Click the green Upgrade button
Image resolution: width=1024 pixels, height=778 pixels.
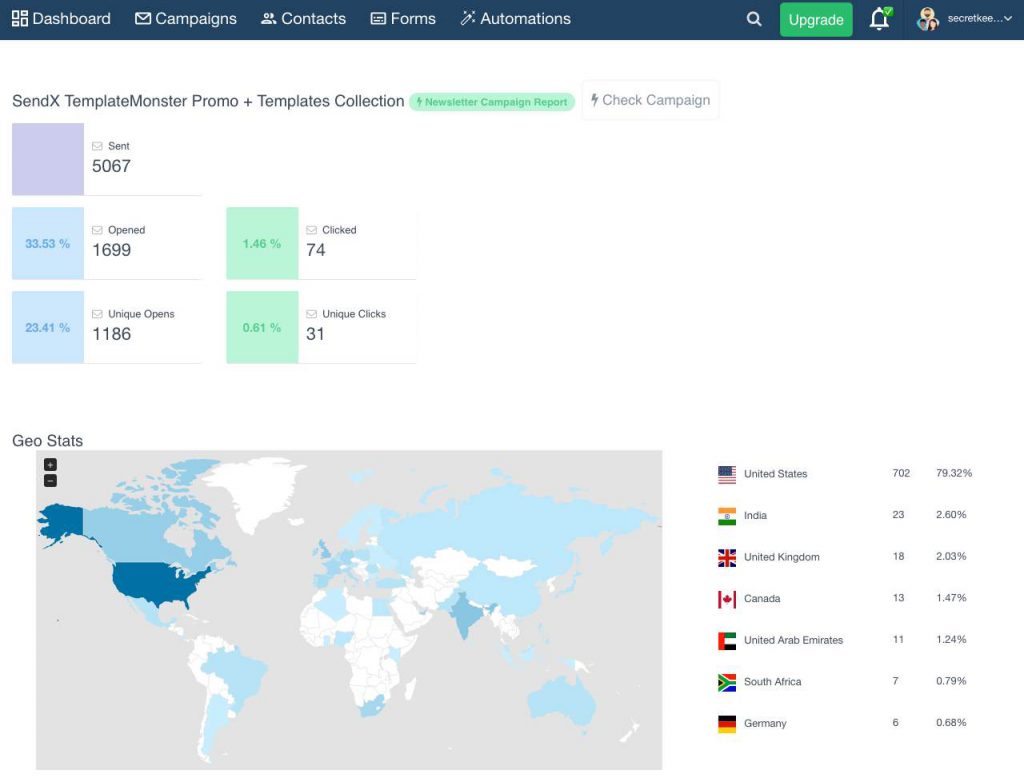816,20
